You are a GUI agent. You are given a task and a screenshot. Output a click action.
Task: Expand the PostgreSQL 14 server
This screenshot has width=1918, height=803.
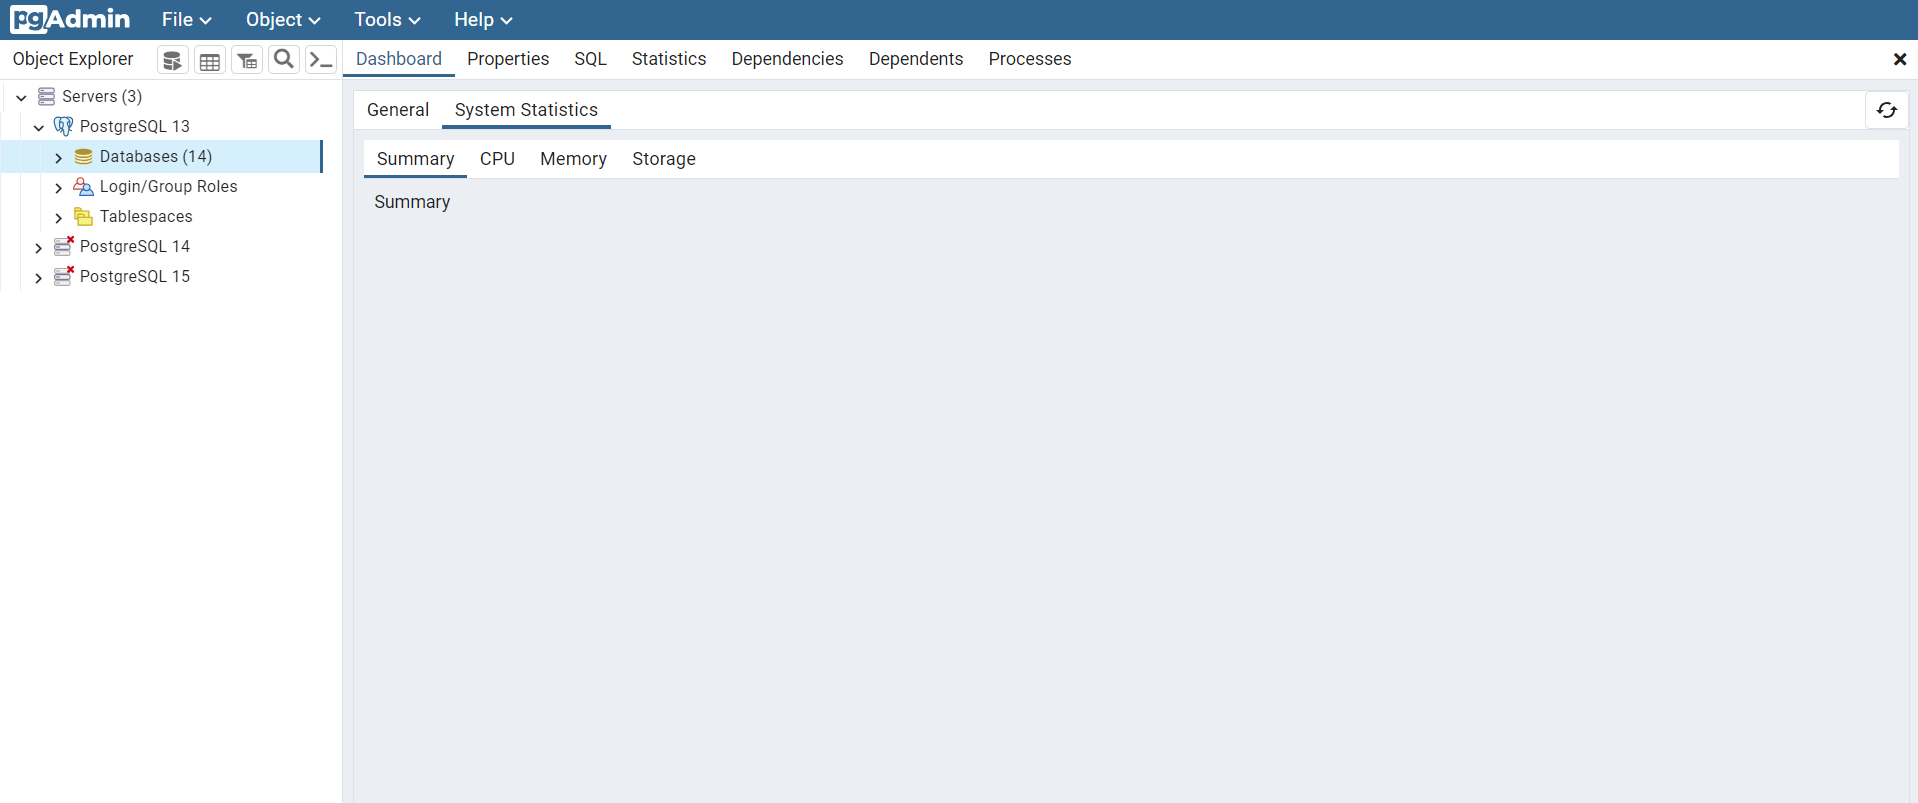[x=38, y=247]
